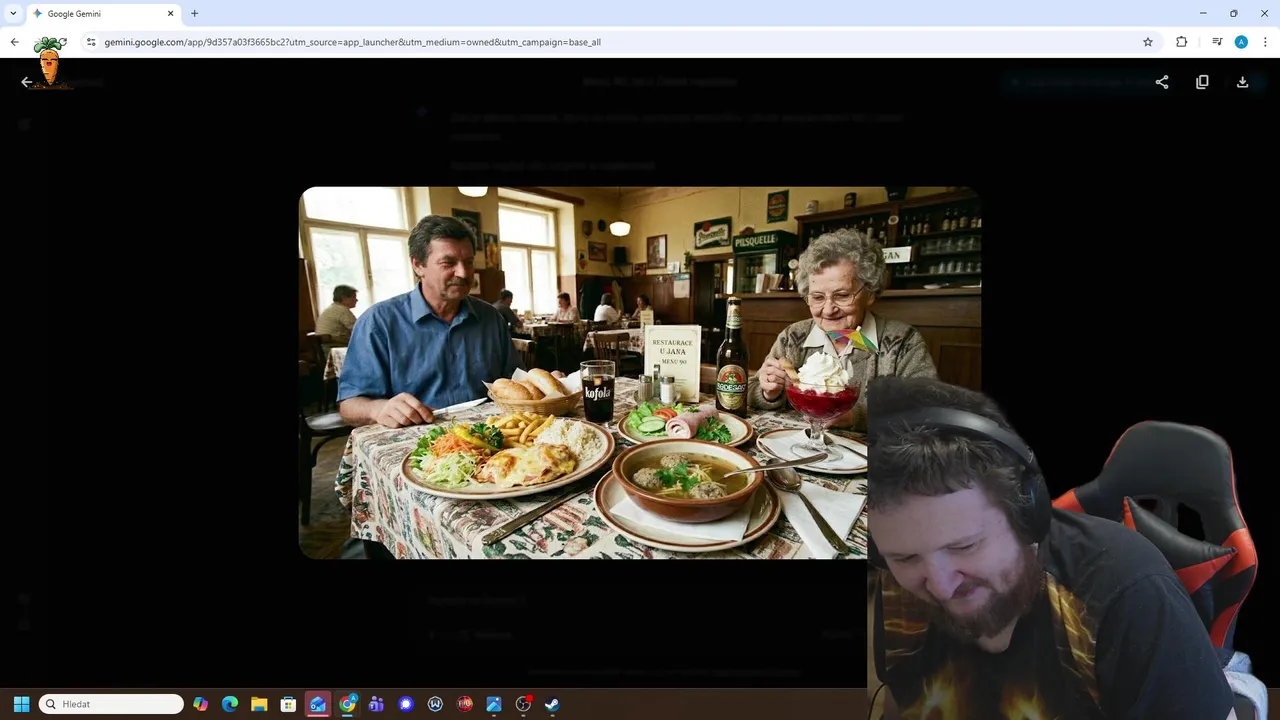Bookmark this page with the star
Screen dimensions: 1280x720
click(1148, 42)
